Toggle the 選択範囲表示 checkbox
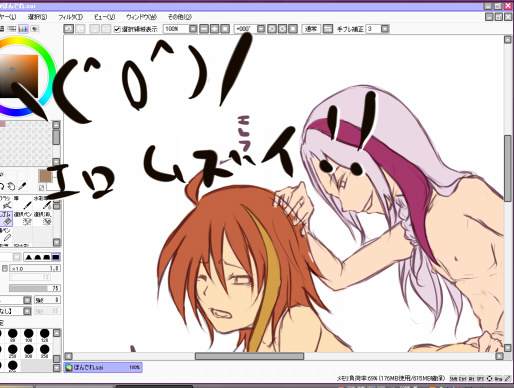Screen dimensions: 514x388 tap(117, 29)
